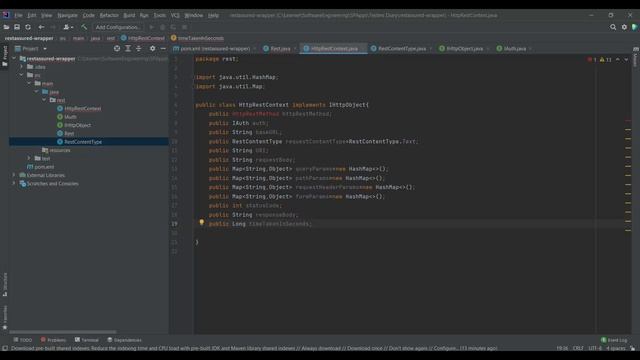The width and height of the screenshot is (640, 360).
Task: Hide the Project panel with minus icon
Action: tap(163, 48)
